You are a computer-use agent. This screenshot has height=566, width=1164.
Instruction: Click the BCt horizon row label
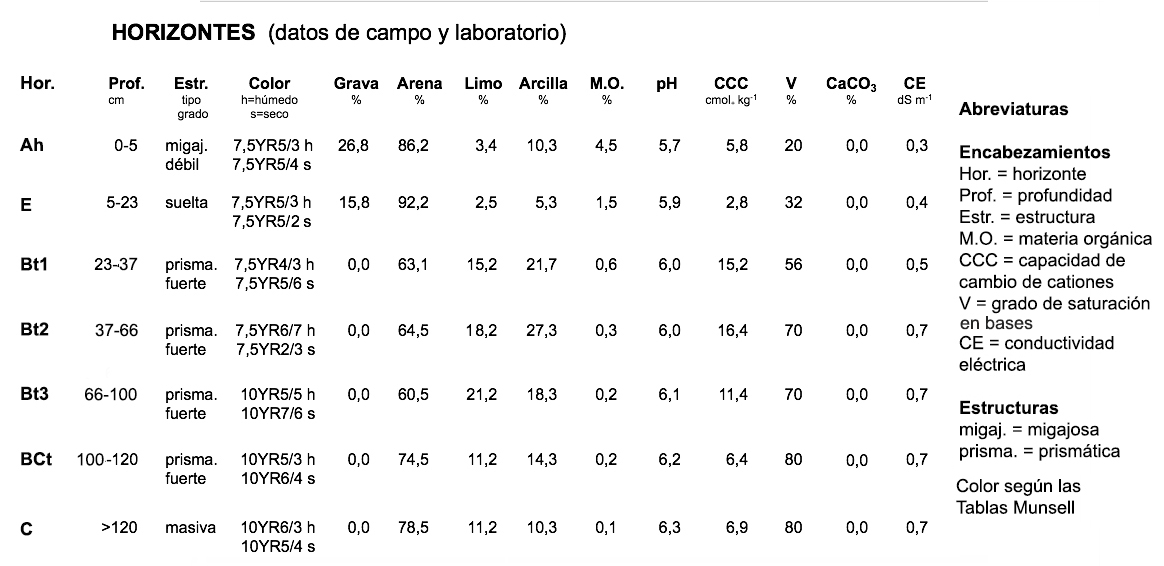coord(36,460)
